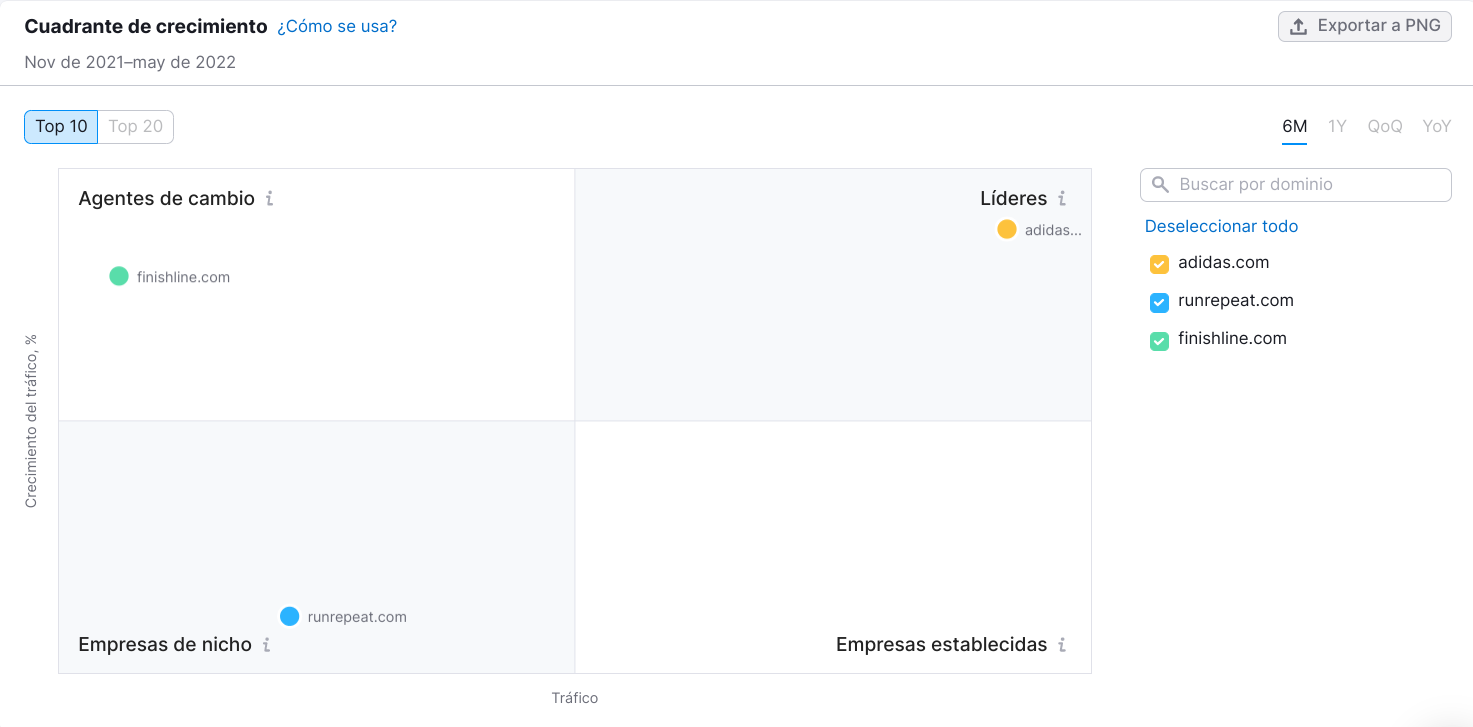Screen dimensions: 1473x727
Task: Select the 6M time range
Action: (x=1294, y=127)
